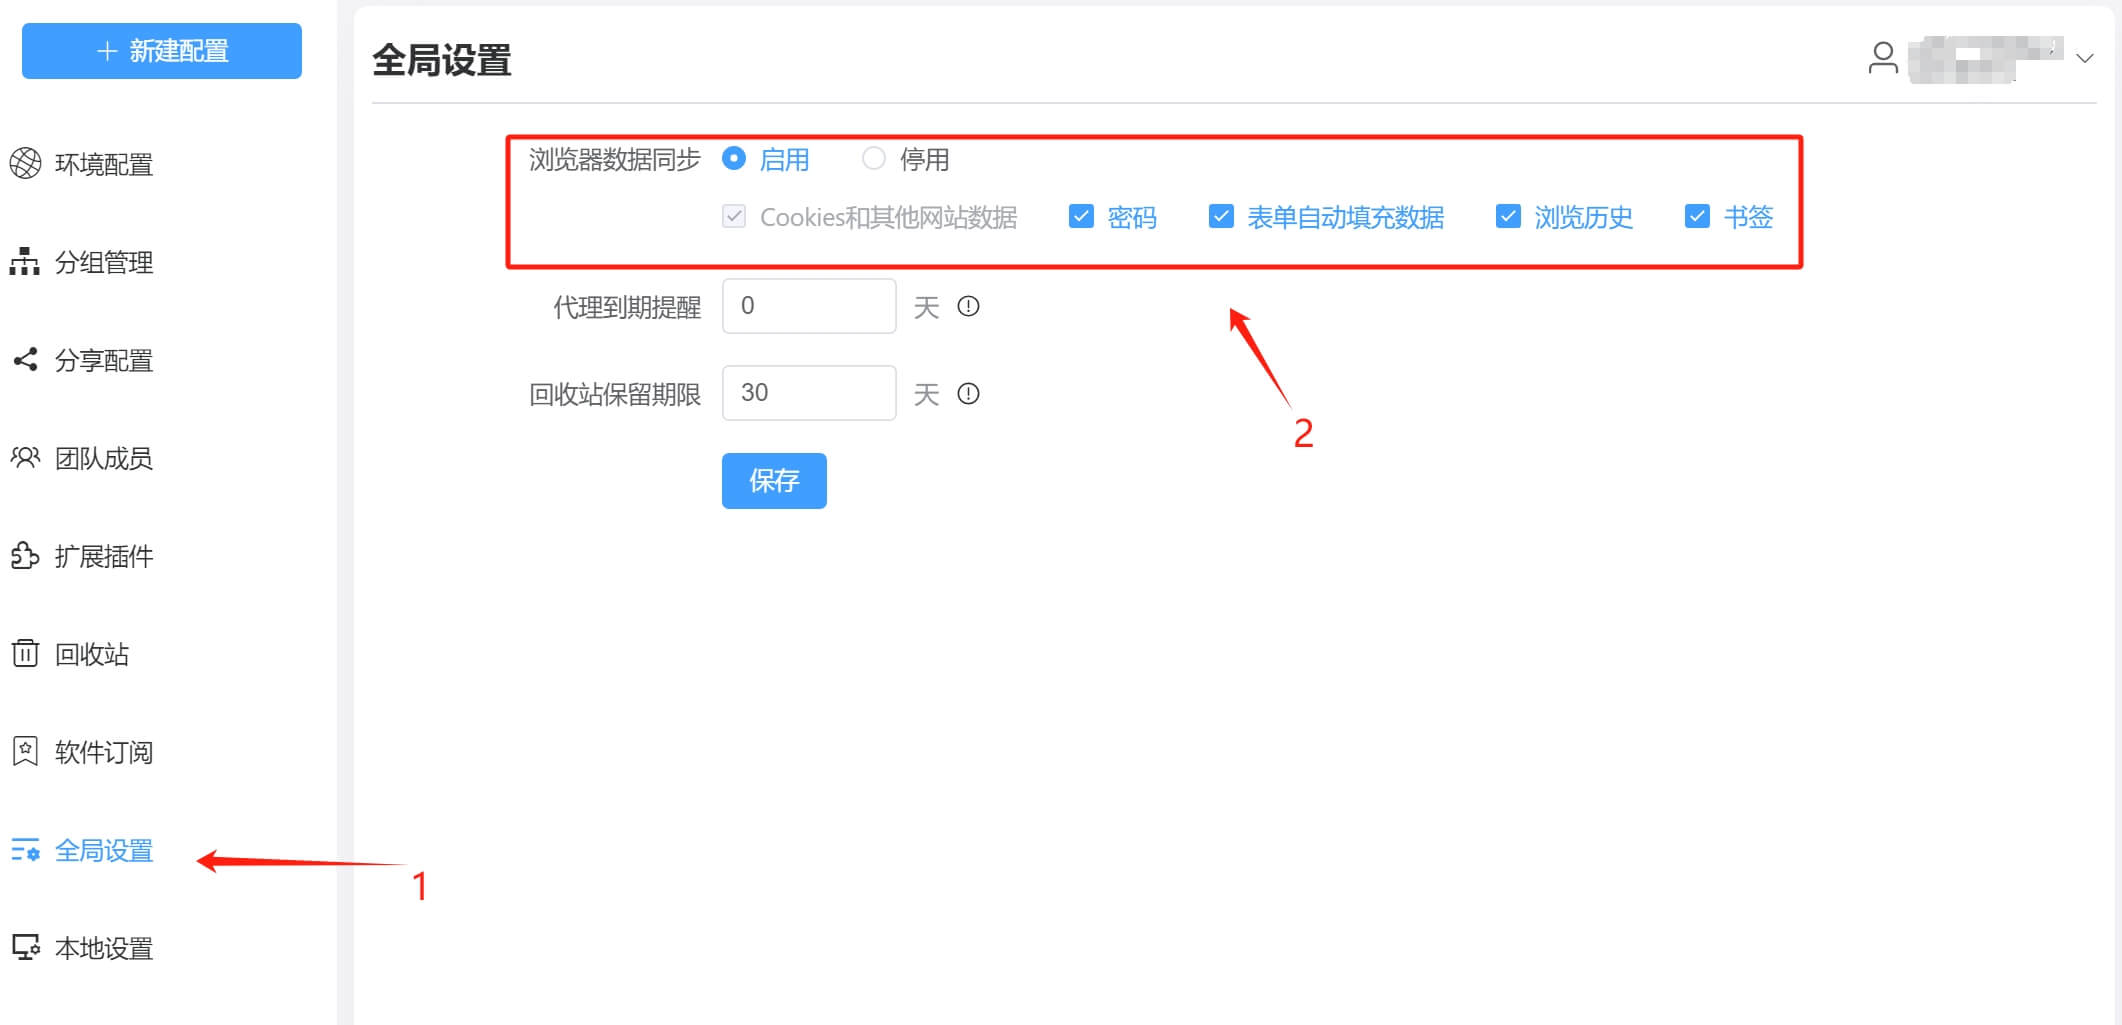Select the 停用 radio button
This screenshot has width=2122, height=1025.
(874, 158)
